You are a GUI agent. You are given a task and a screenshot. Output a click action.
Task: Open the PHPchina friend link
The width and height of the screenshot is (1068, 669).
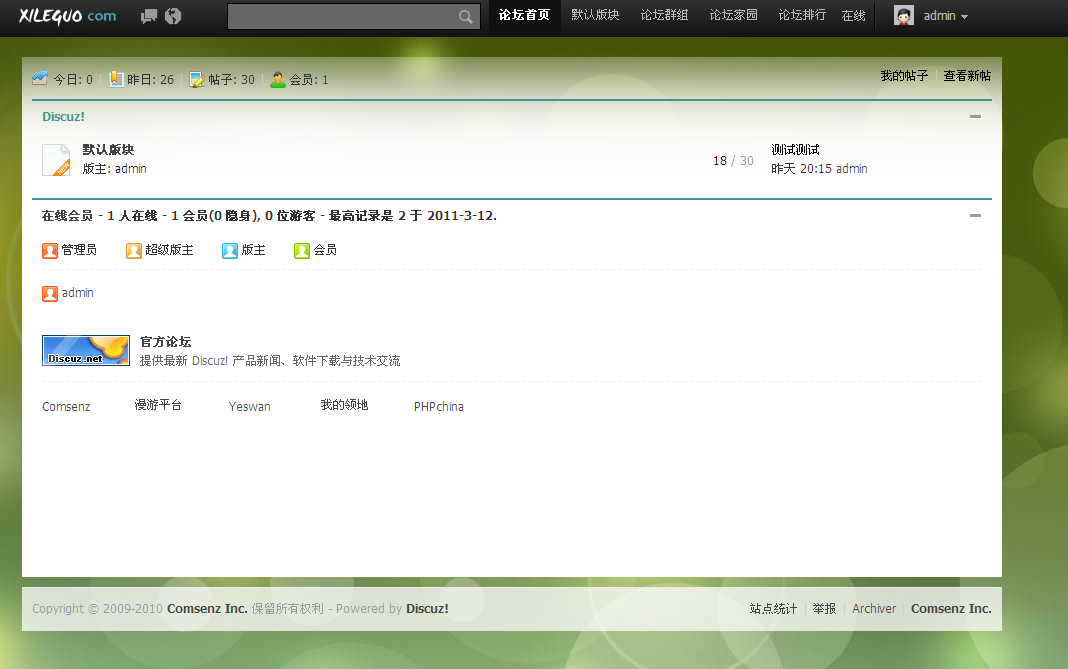pyautogui.click(x=439, y=407)
